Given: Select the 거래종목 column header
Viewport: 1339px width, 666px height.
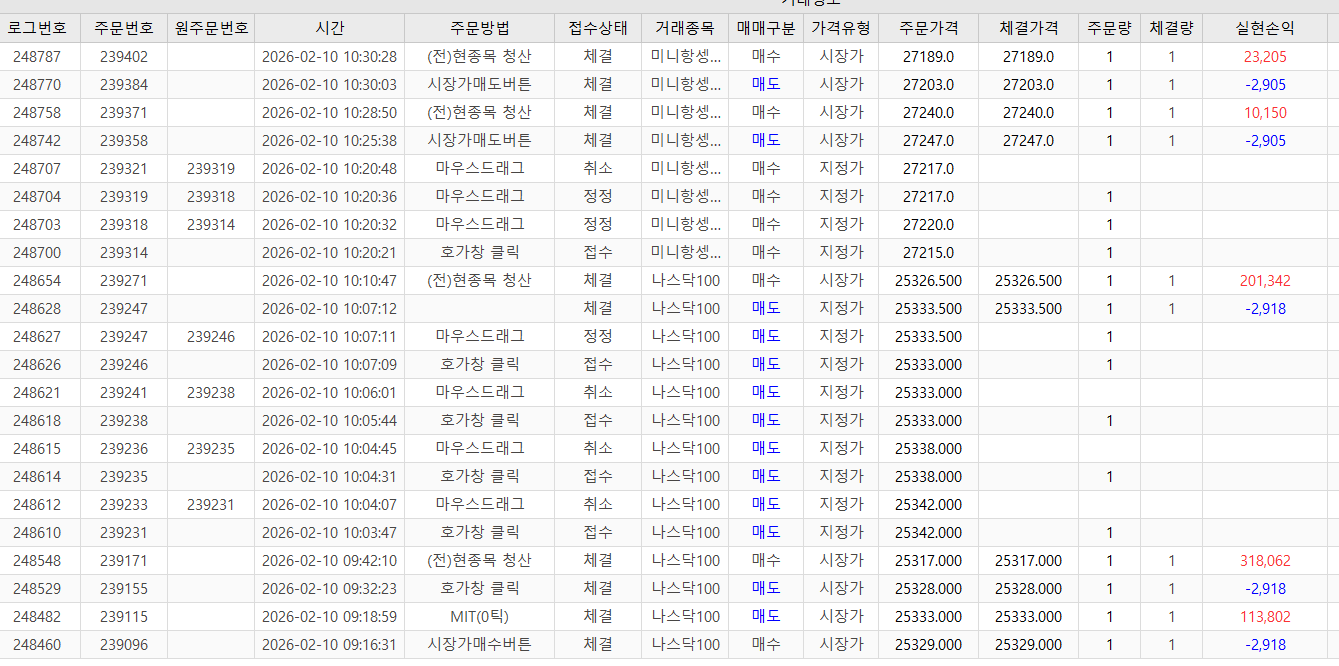Looking at the screenshot, I should point(684,28).
